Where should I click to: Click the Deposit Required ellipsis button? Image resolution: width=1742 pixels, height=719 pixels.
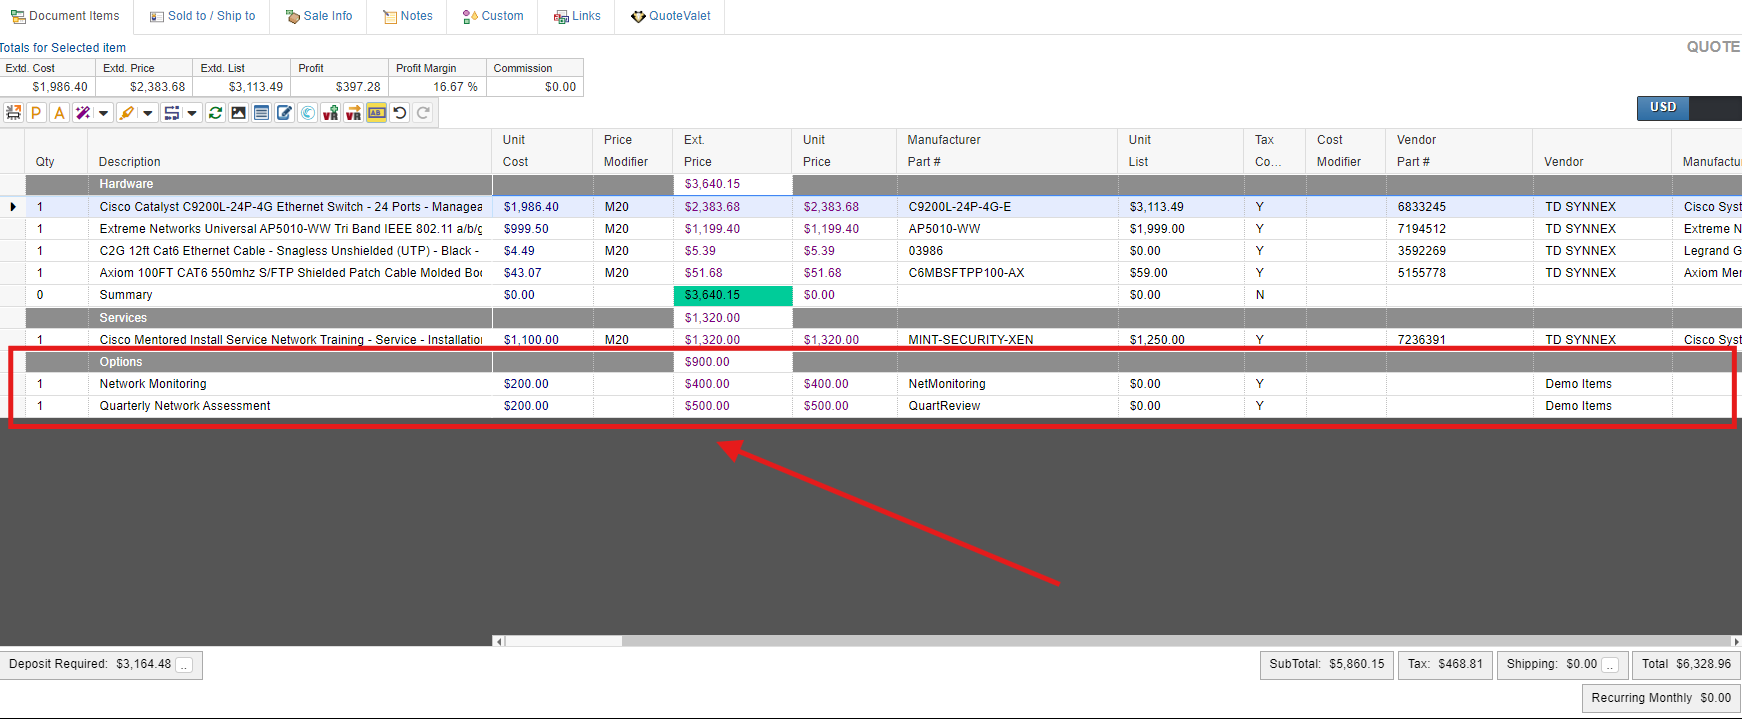[184, 665]
